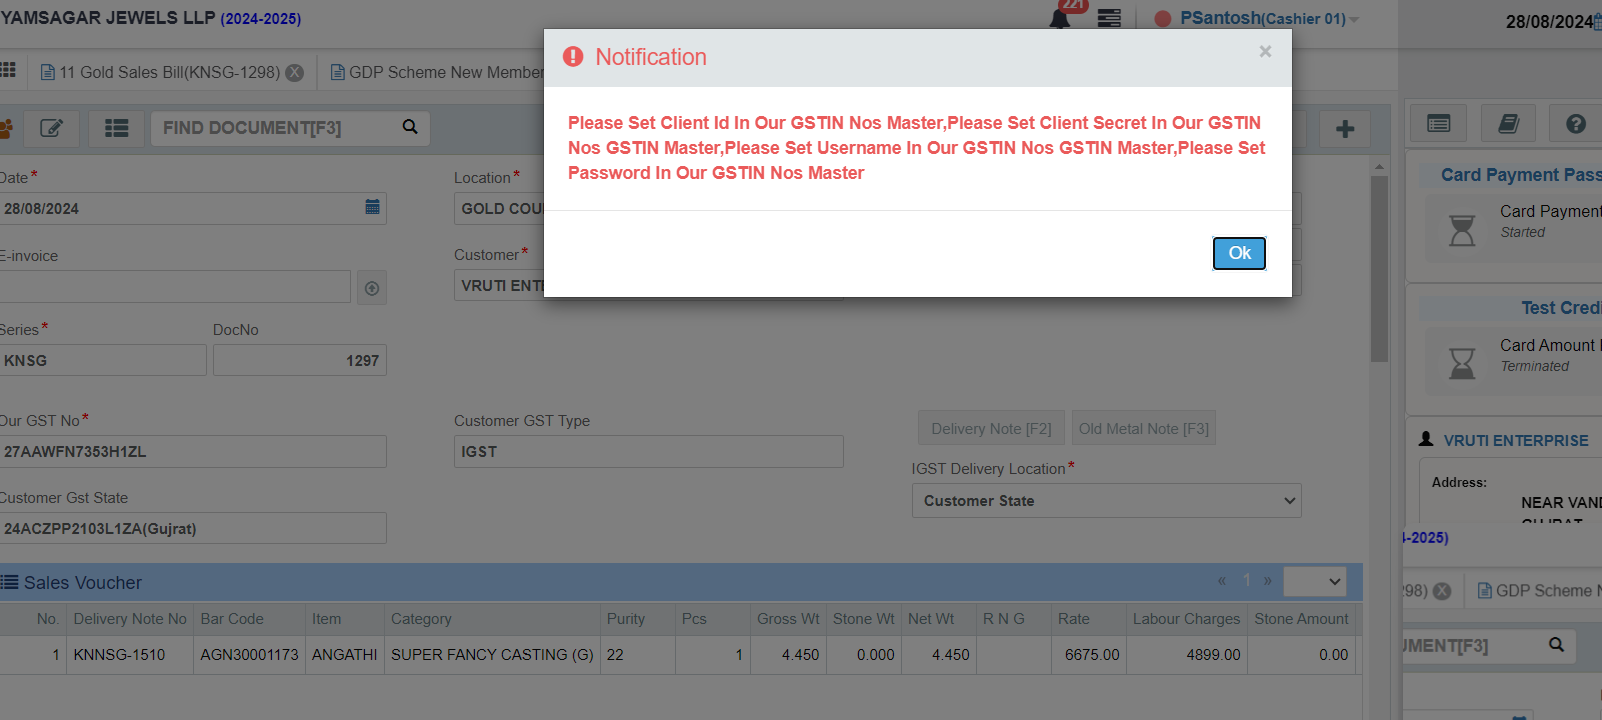
Task: Click the Customer field VRUTI ENT
Action: (499, 285)
